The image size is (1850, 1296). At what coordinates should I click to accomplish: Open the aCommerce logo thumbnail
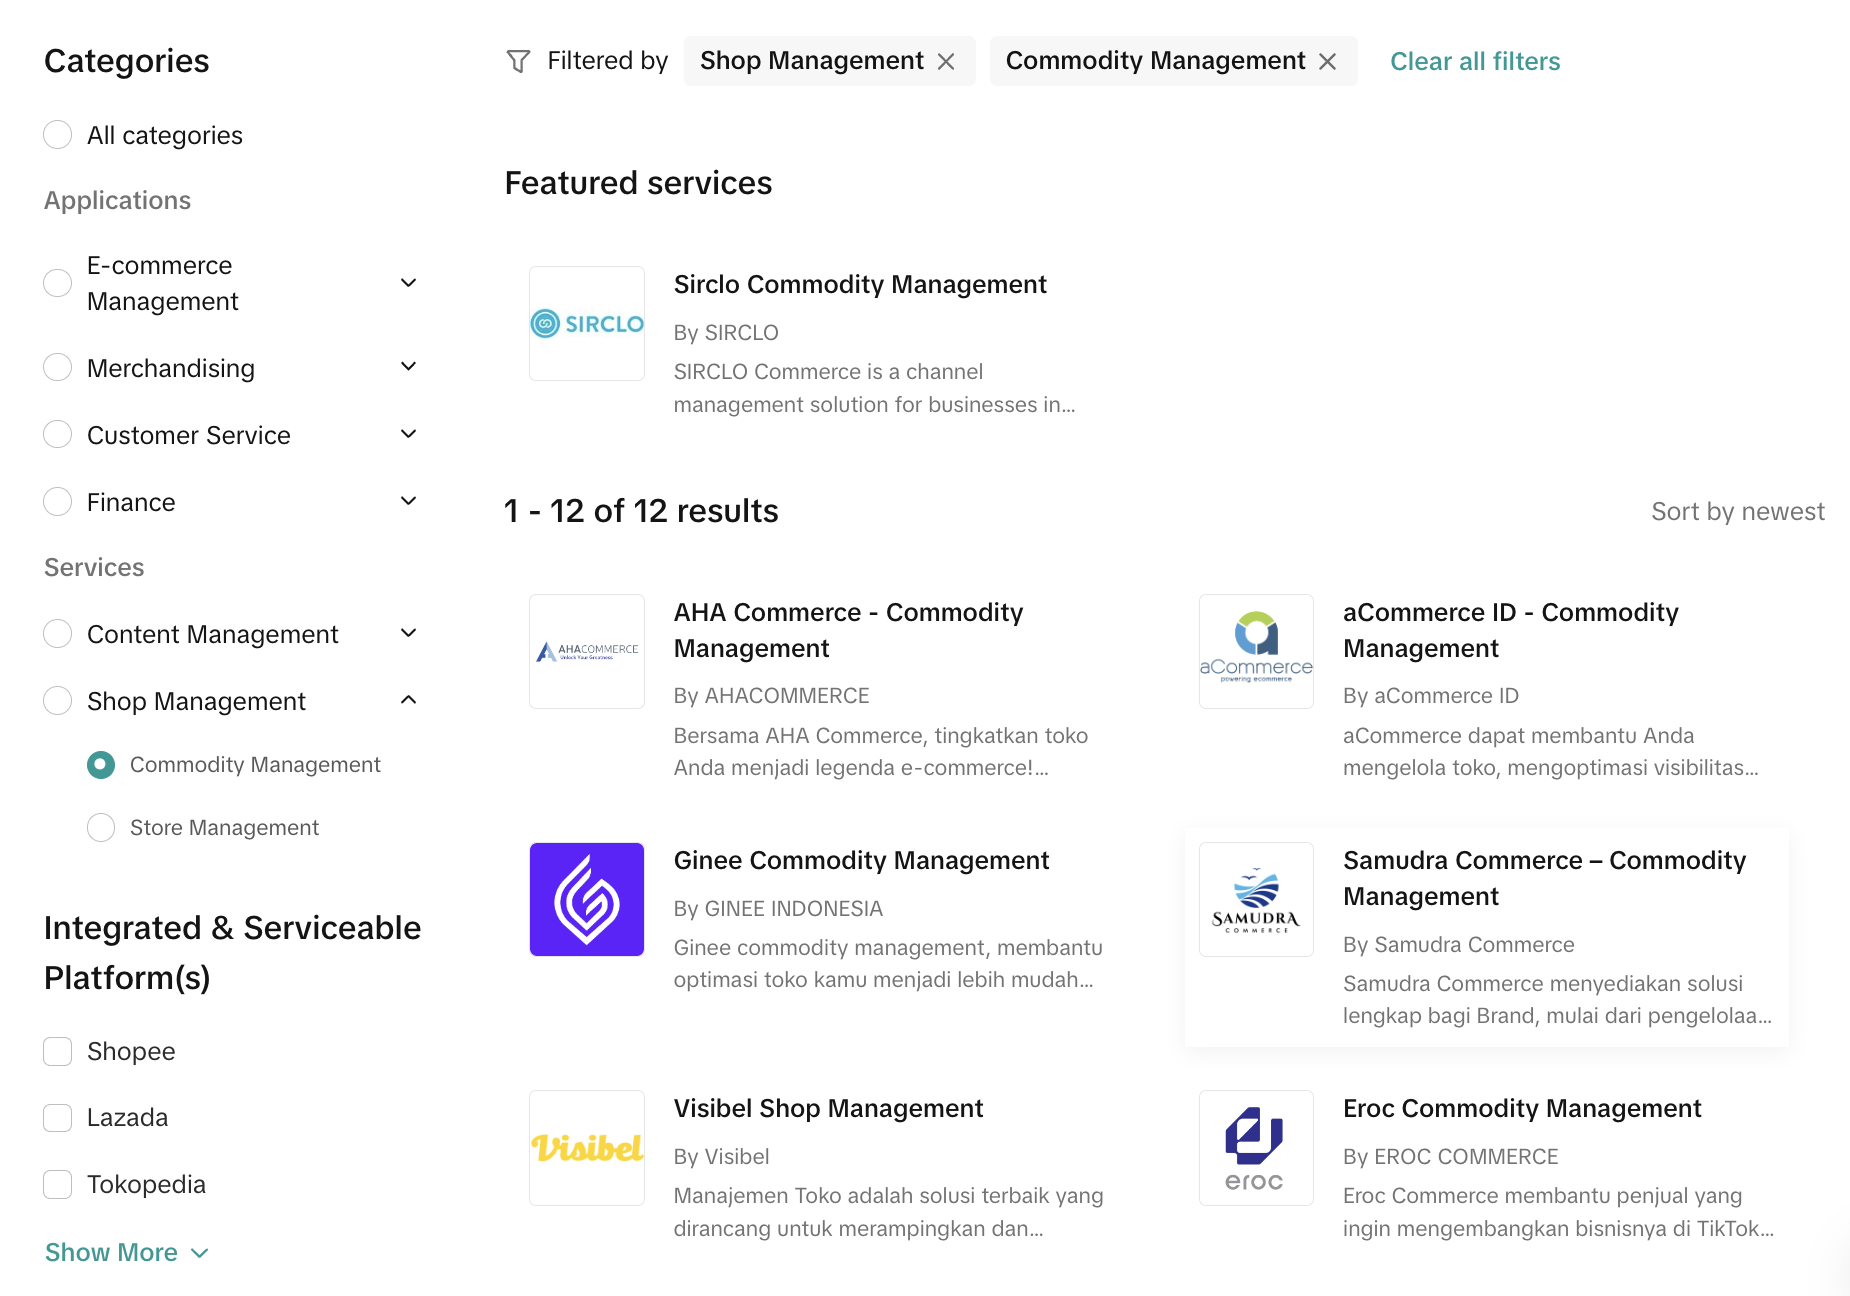1256,651
